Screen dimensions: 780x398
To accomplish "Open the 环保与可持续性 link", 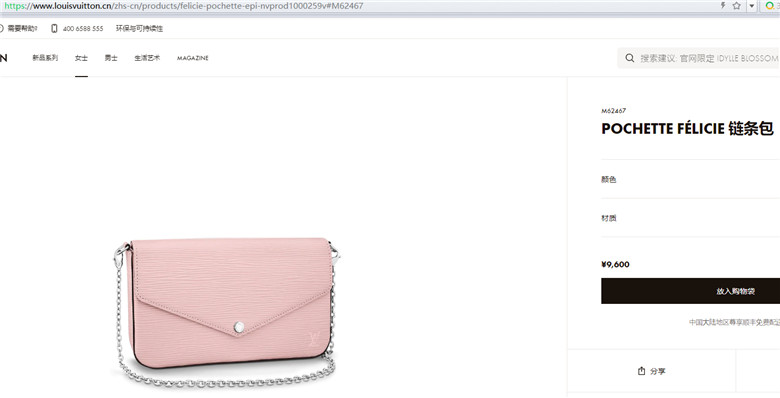I will point(139,28).
